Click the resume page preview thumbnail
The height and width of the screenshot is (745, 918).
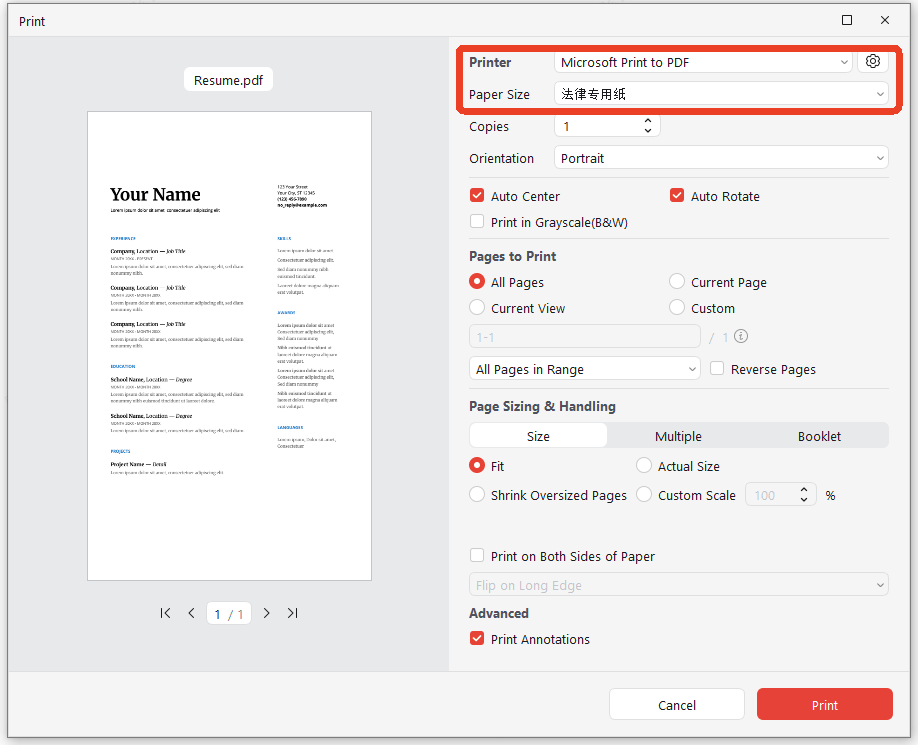(230, 346)
